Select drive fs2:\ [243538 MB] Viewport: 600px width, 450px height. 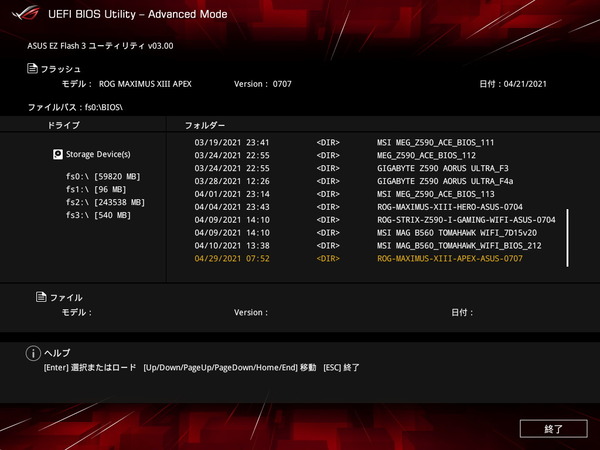tap(105, 202)
